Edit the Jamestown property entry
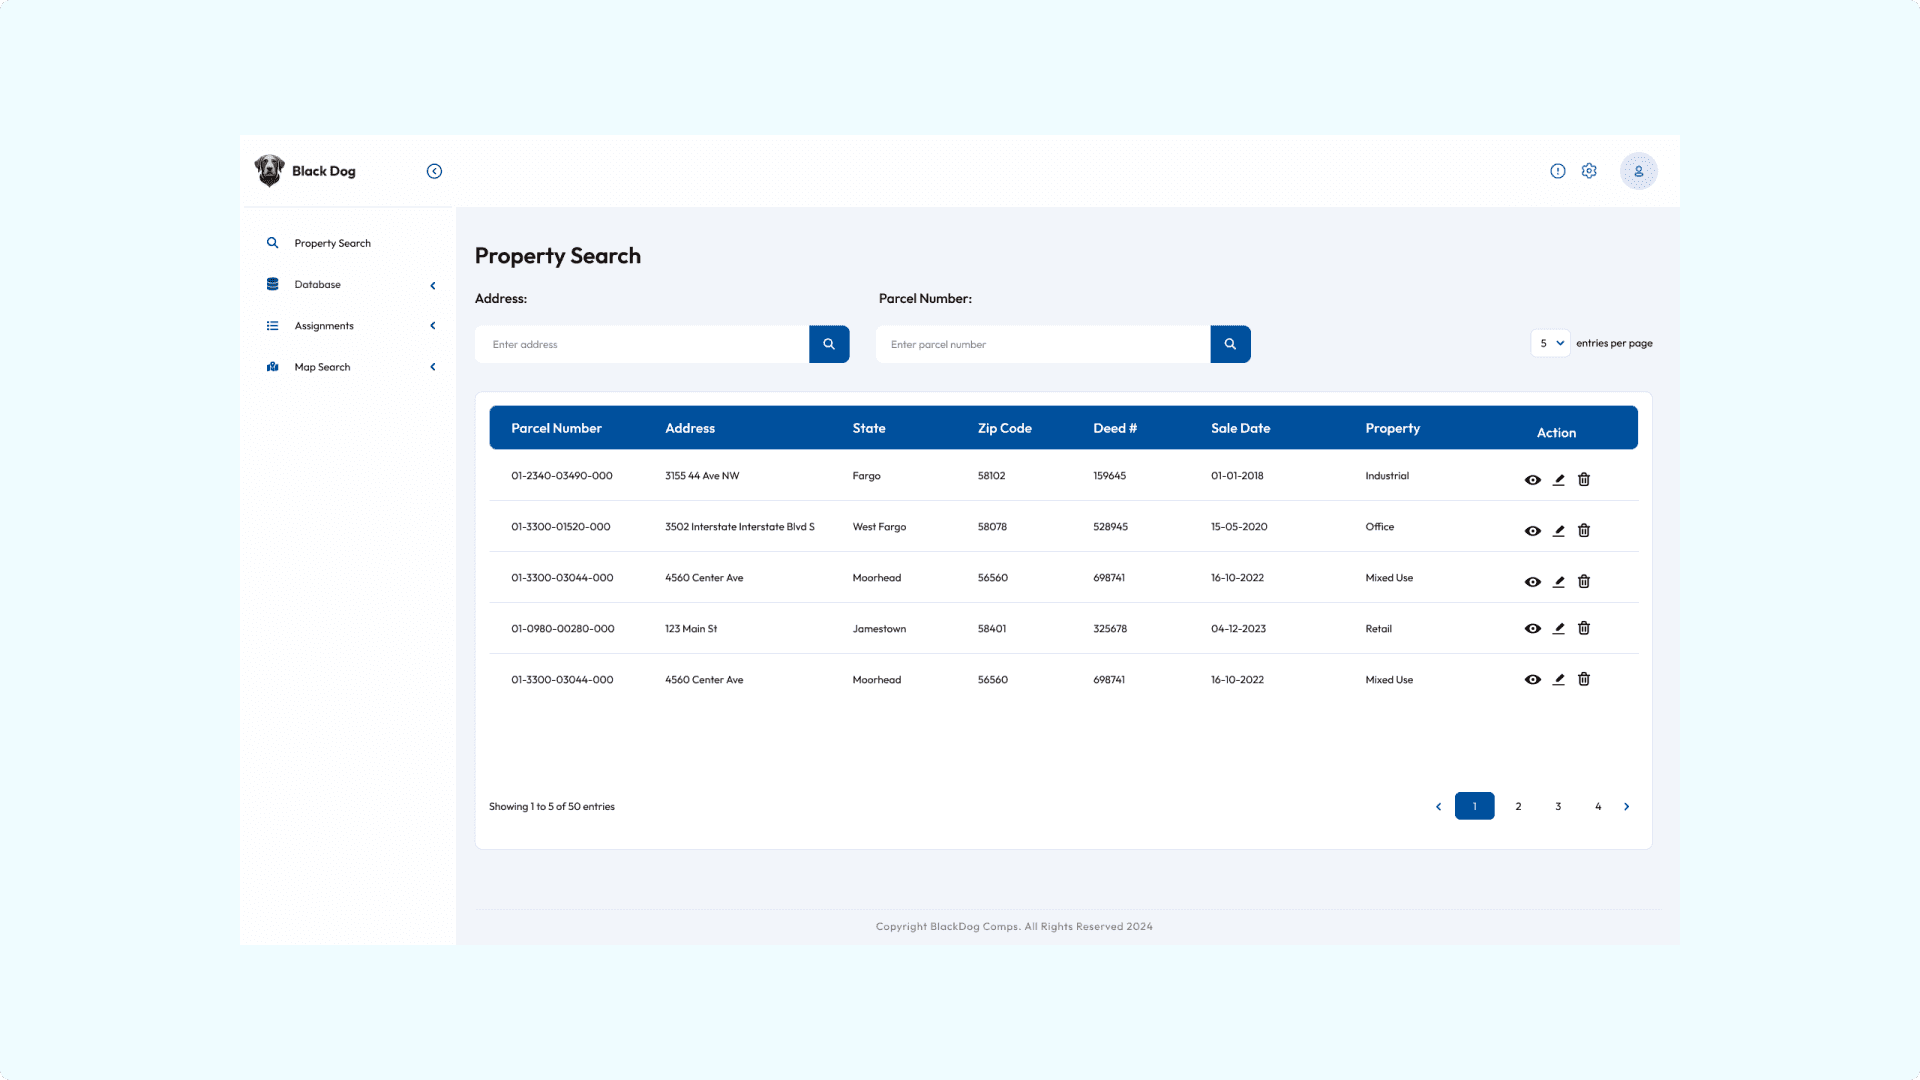 pyautogui.click(x=1558, y=629)
